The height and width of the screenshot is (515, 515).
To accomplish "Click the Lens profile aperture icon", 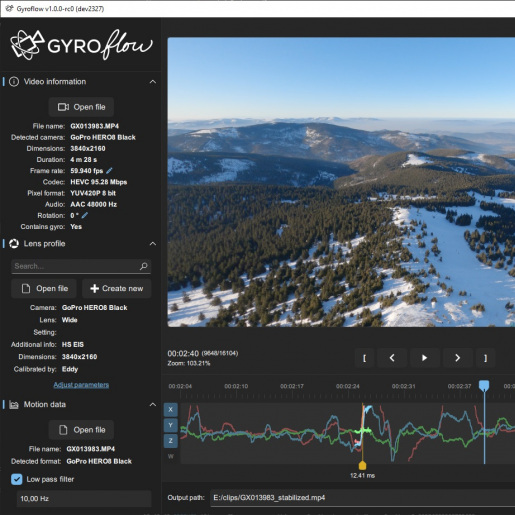I will tap(14, 244).
